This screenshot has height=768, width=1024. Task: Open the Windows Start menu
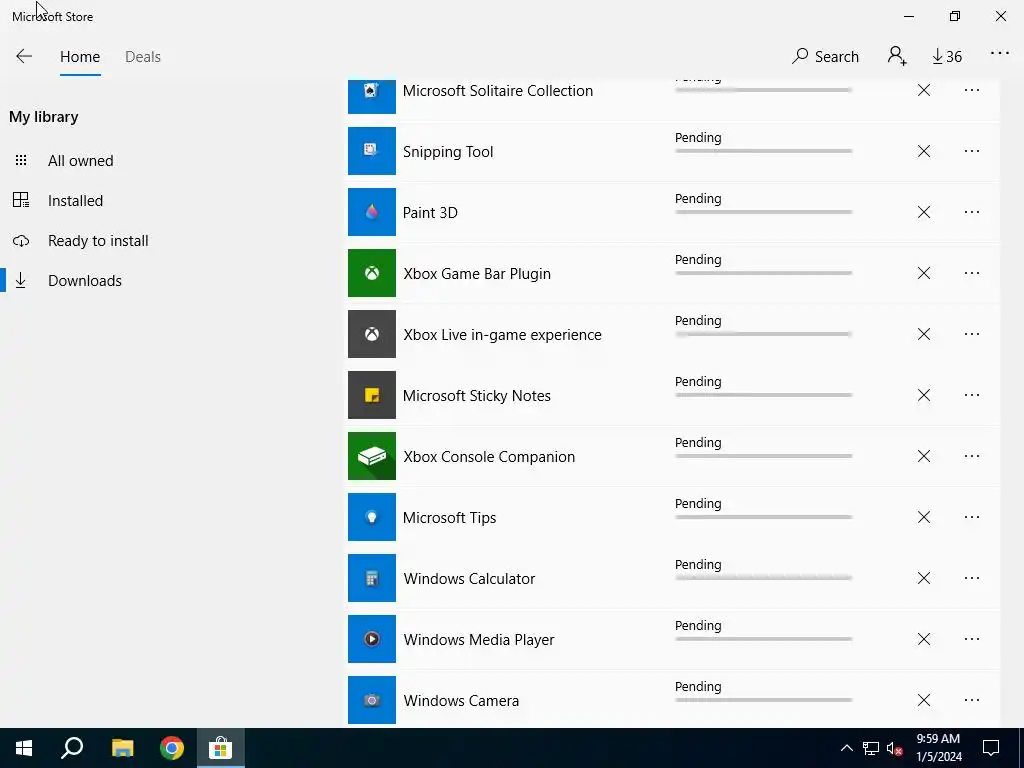(x=24, y=748)
